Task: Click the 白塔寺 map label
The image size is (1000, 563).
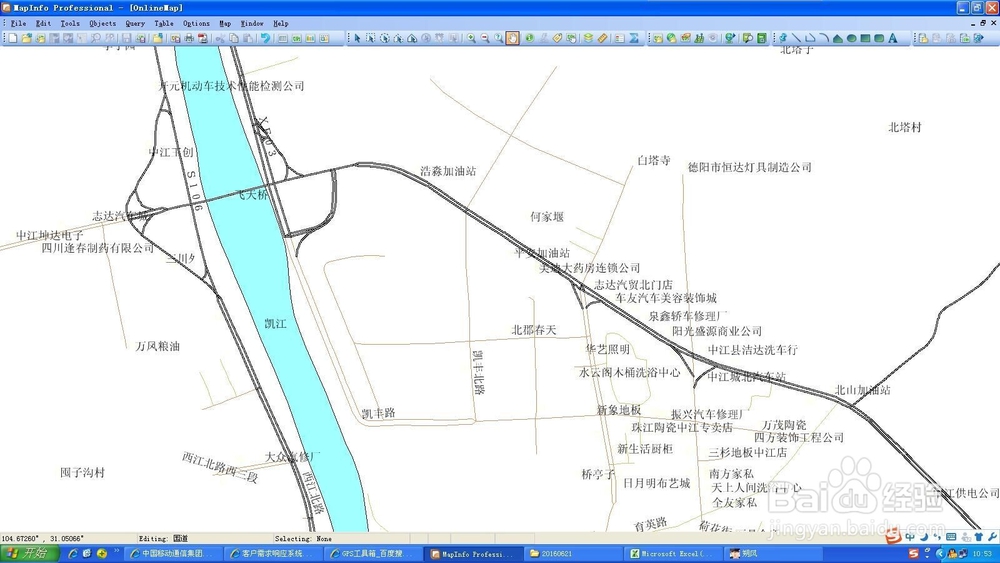Action: click(x=654, y=160)
